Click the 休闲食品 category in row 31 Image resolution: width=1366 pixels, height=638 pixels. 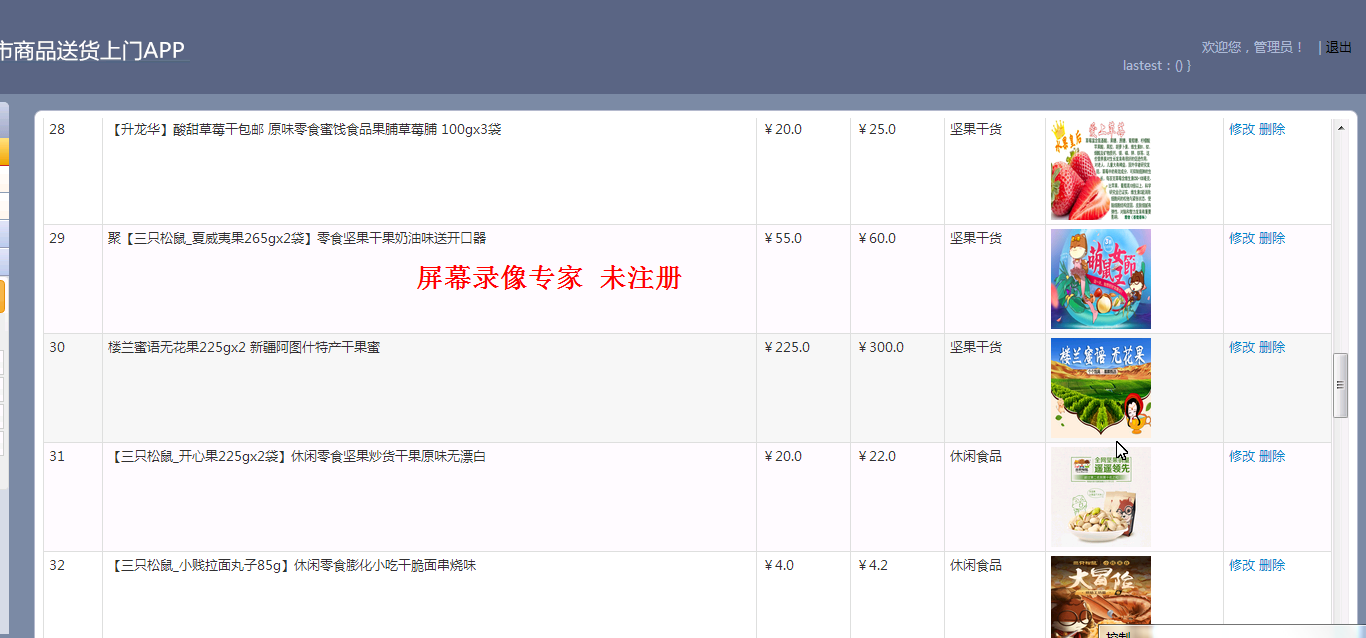pos(976,456)
